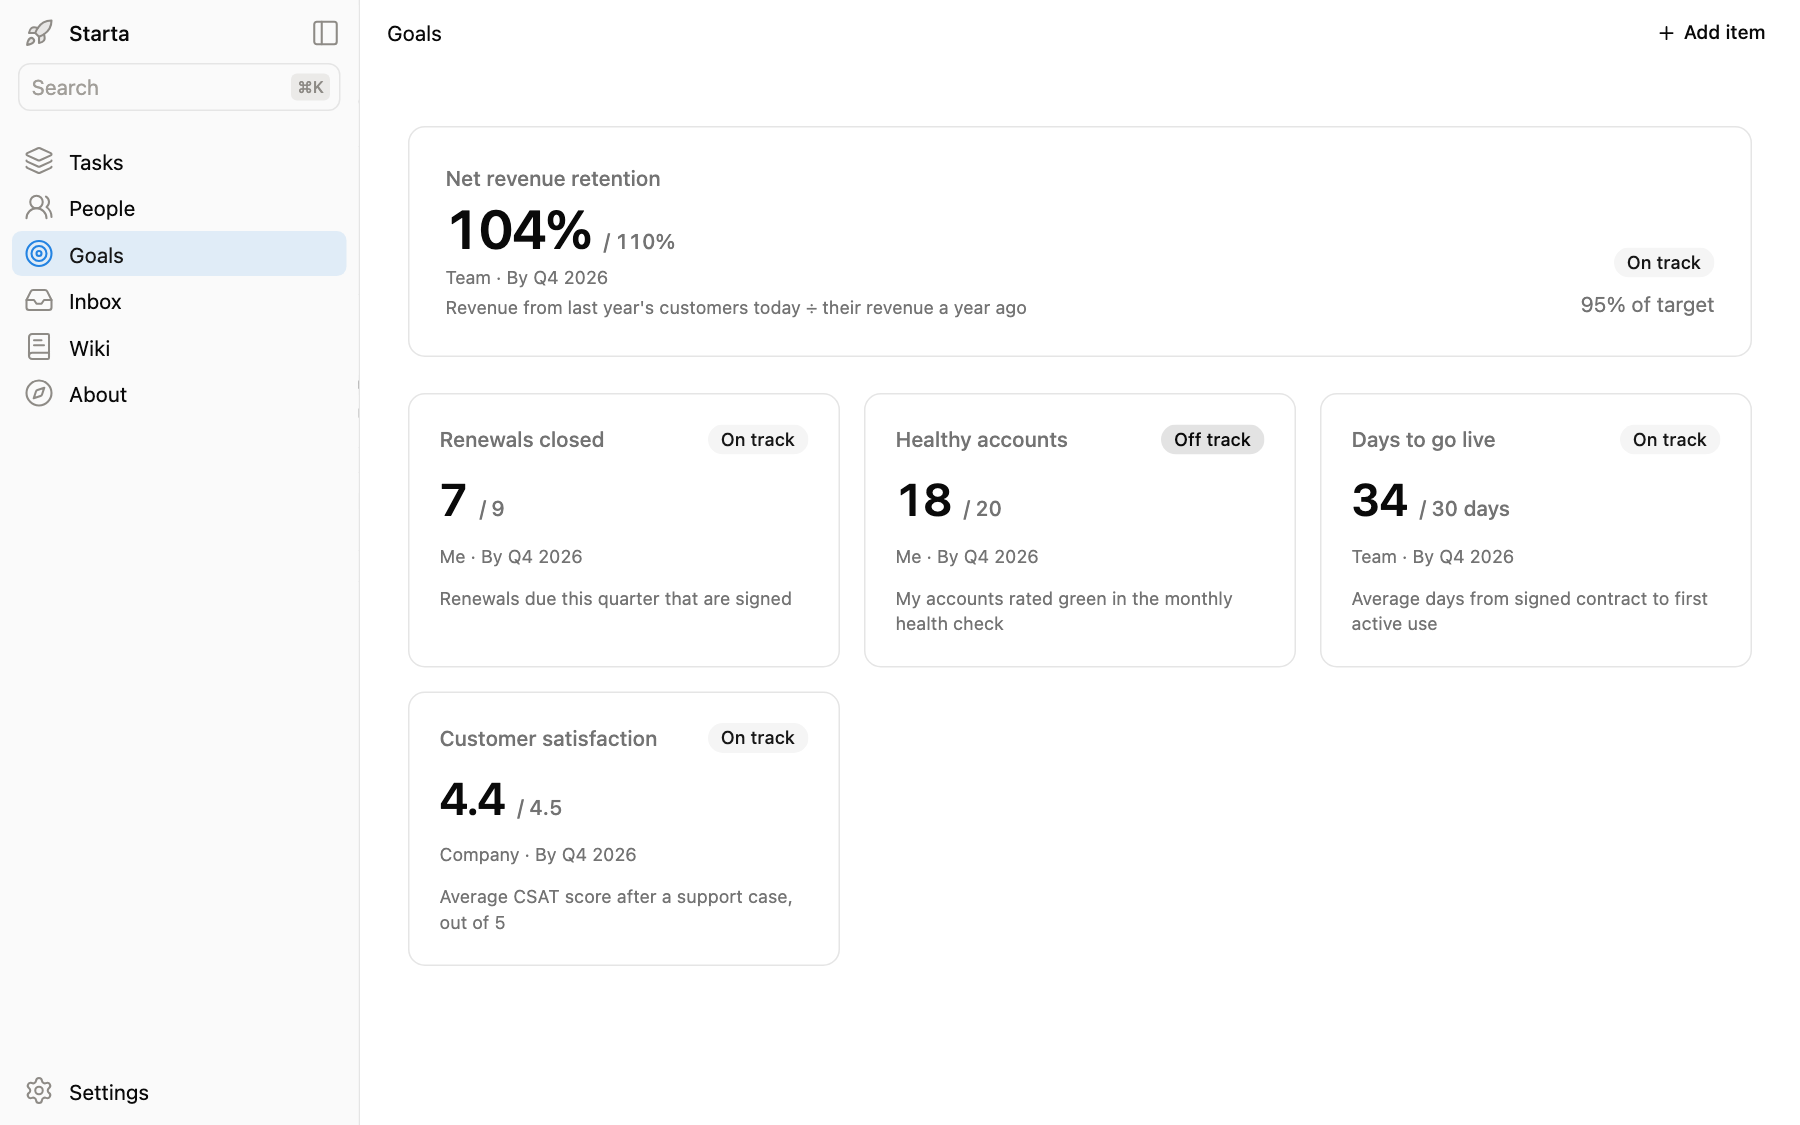Click On track badge on Days to go live
Screen dimensions: 1800x1125
tap(1669, 439)
